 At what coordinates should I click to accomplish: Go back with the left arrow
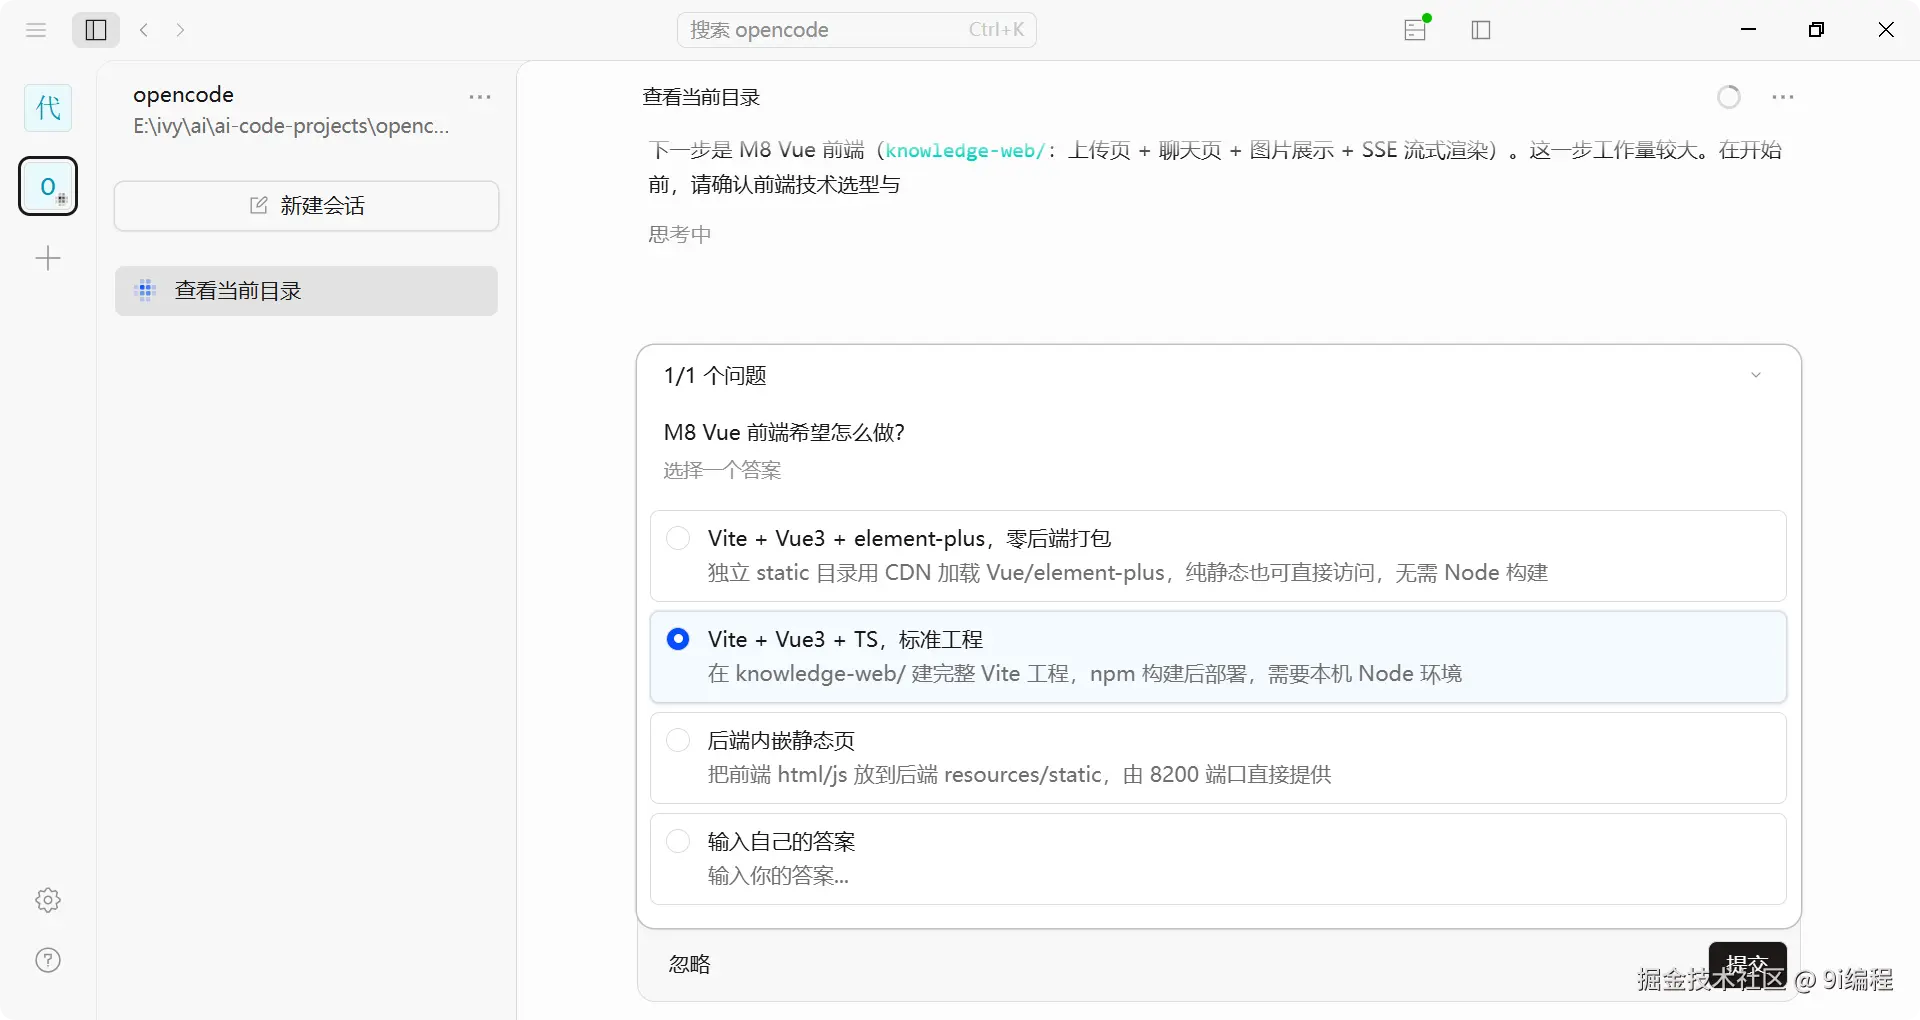(145, 30)
